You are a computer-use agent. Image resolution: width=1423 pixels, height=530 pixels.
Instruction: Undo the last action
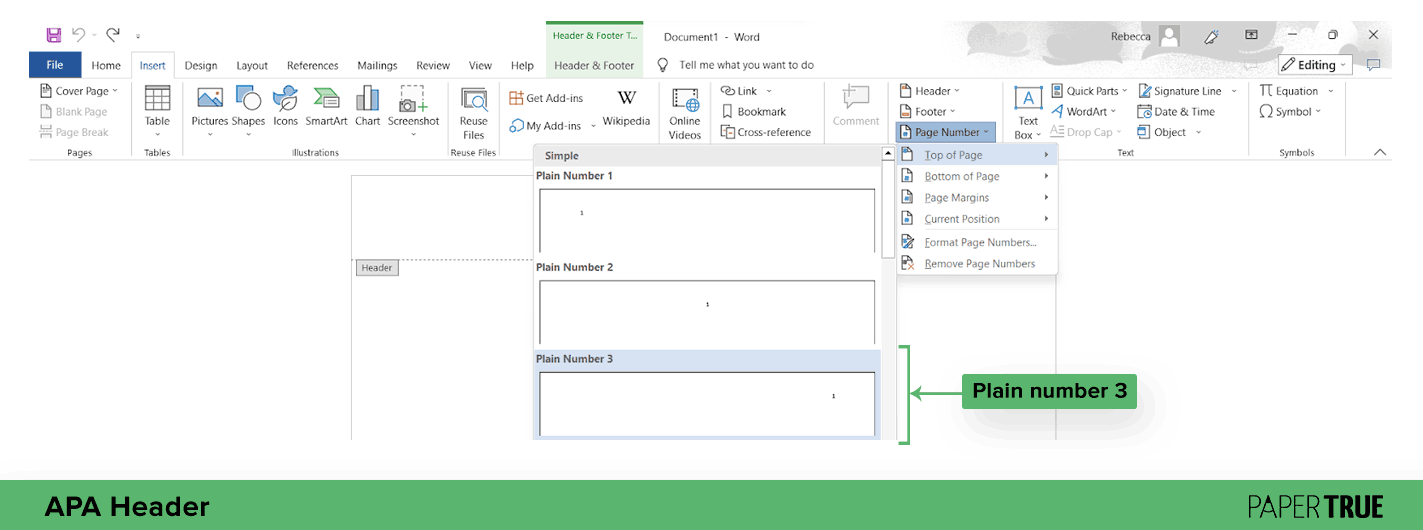pyautogui.click(x=79, y=35)
